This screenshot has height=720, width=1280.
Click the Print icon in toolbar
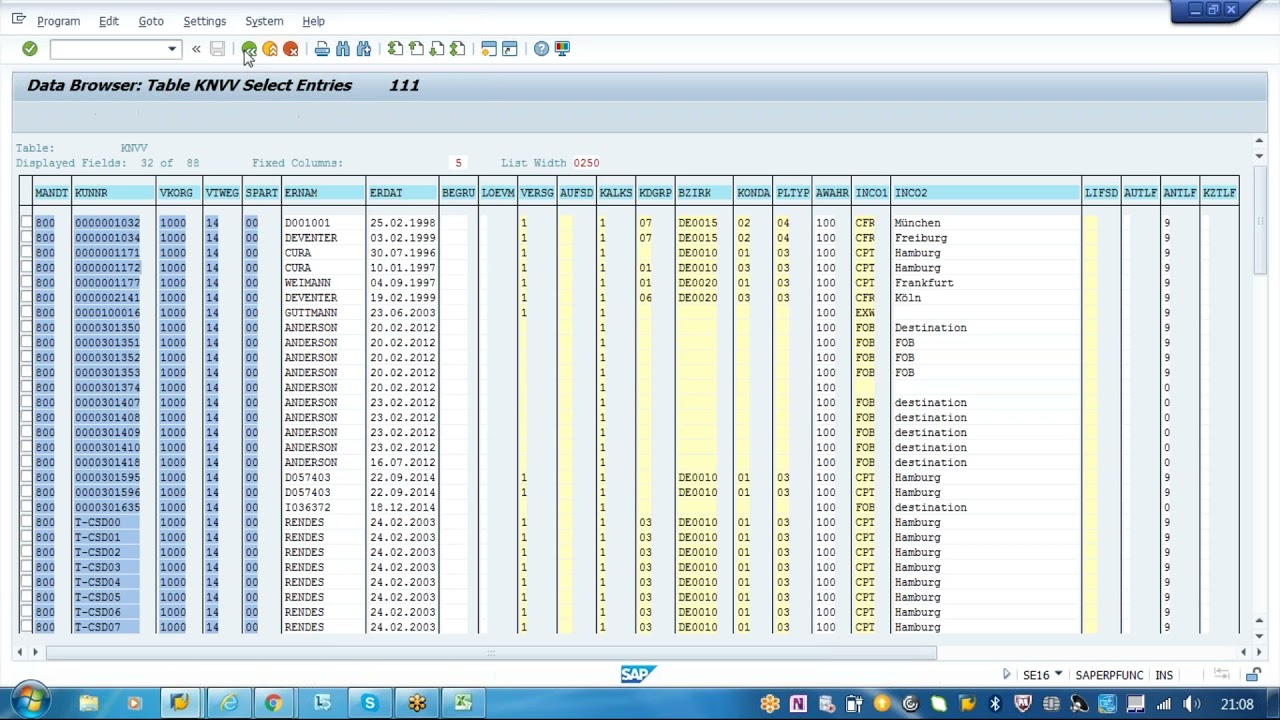tap(322, 49)
